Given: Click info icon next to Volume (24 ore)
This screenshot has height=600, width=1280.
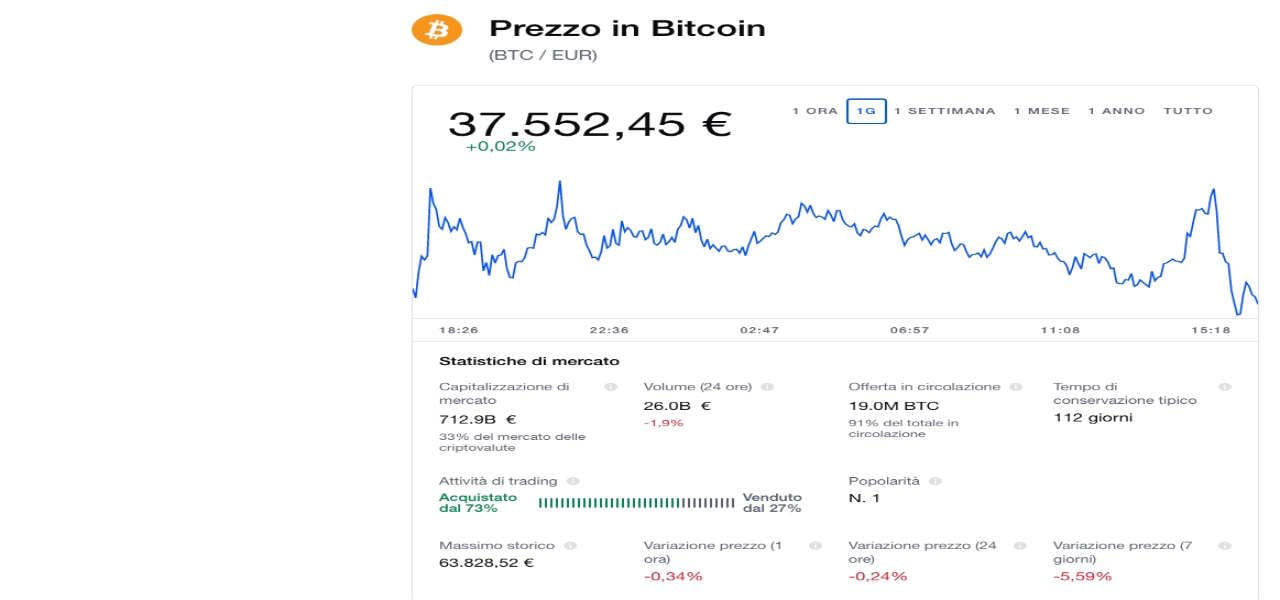Looking at the screenshot, I should 767,387.
